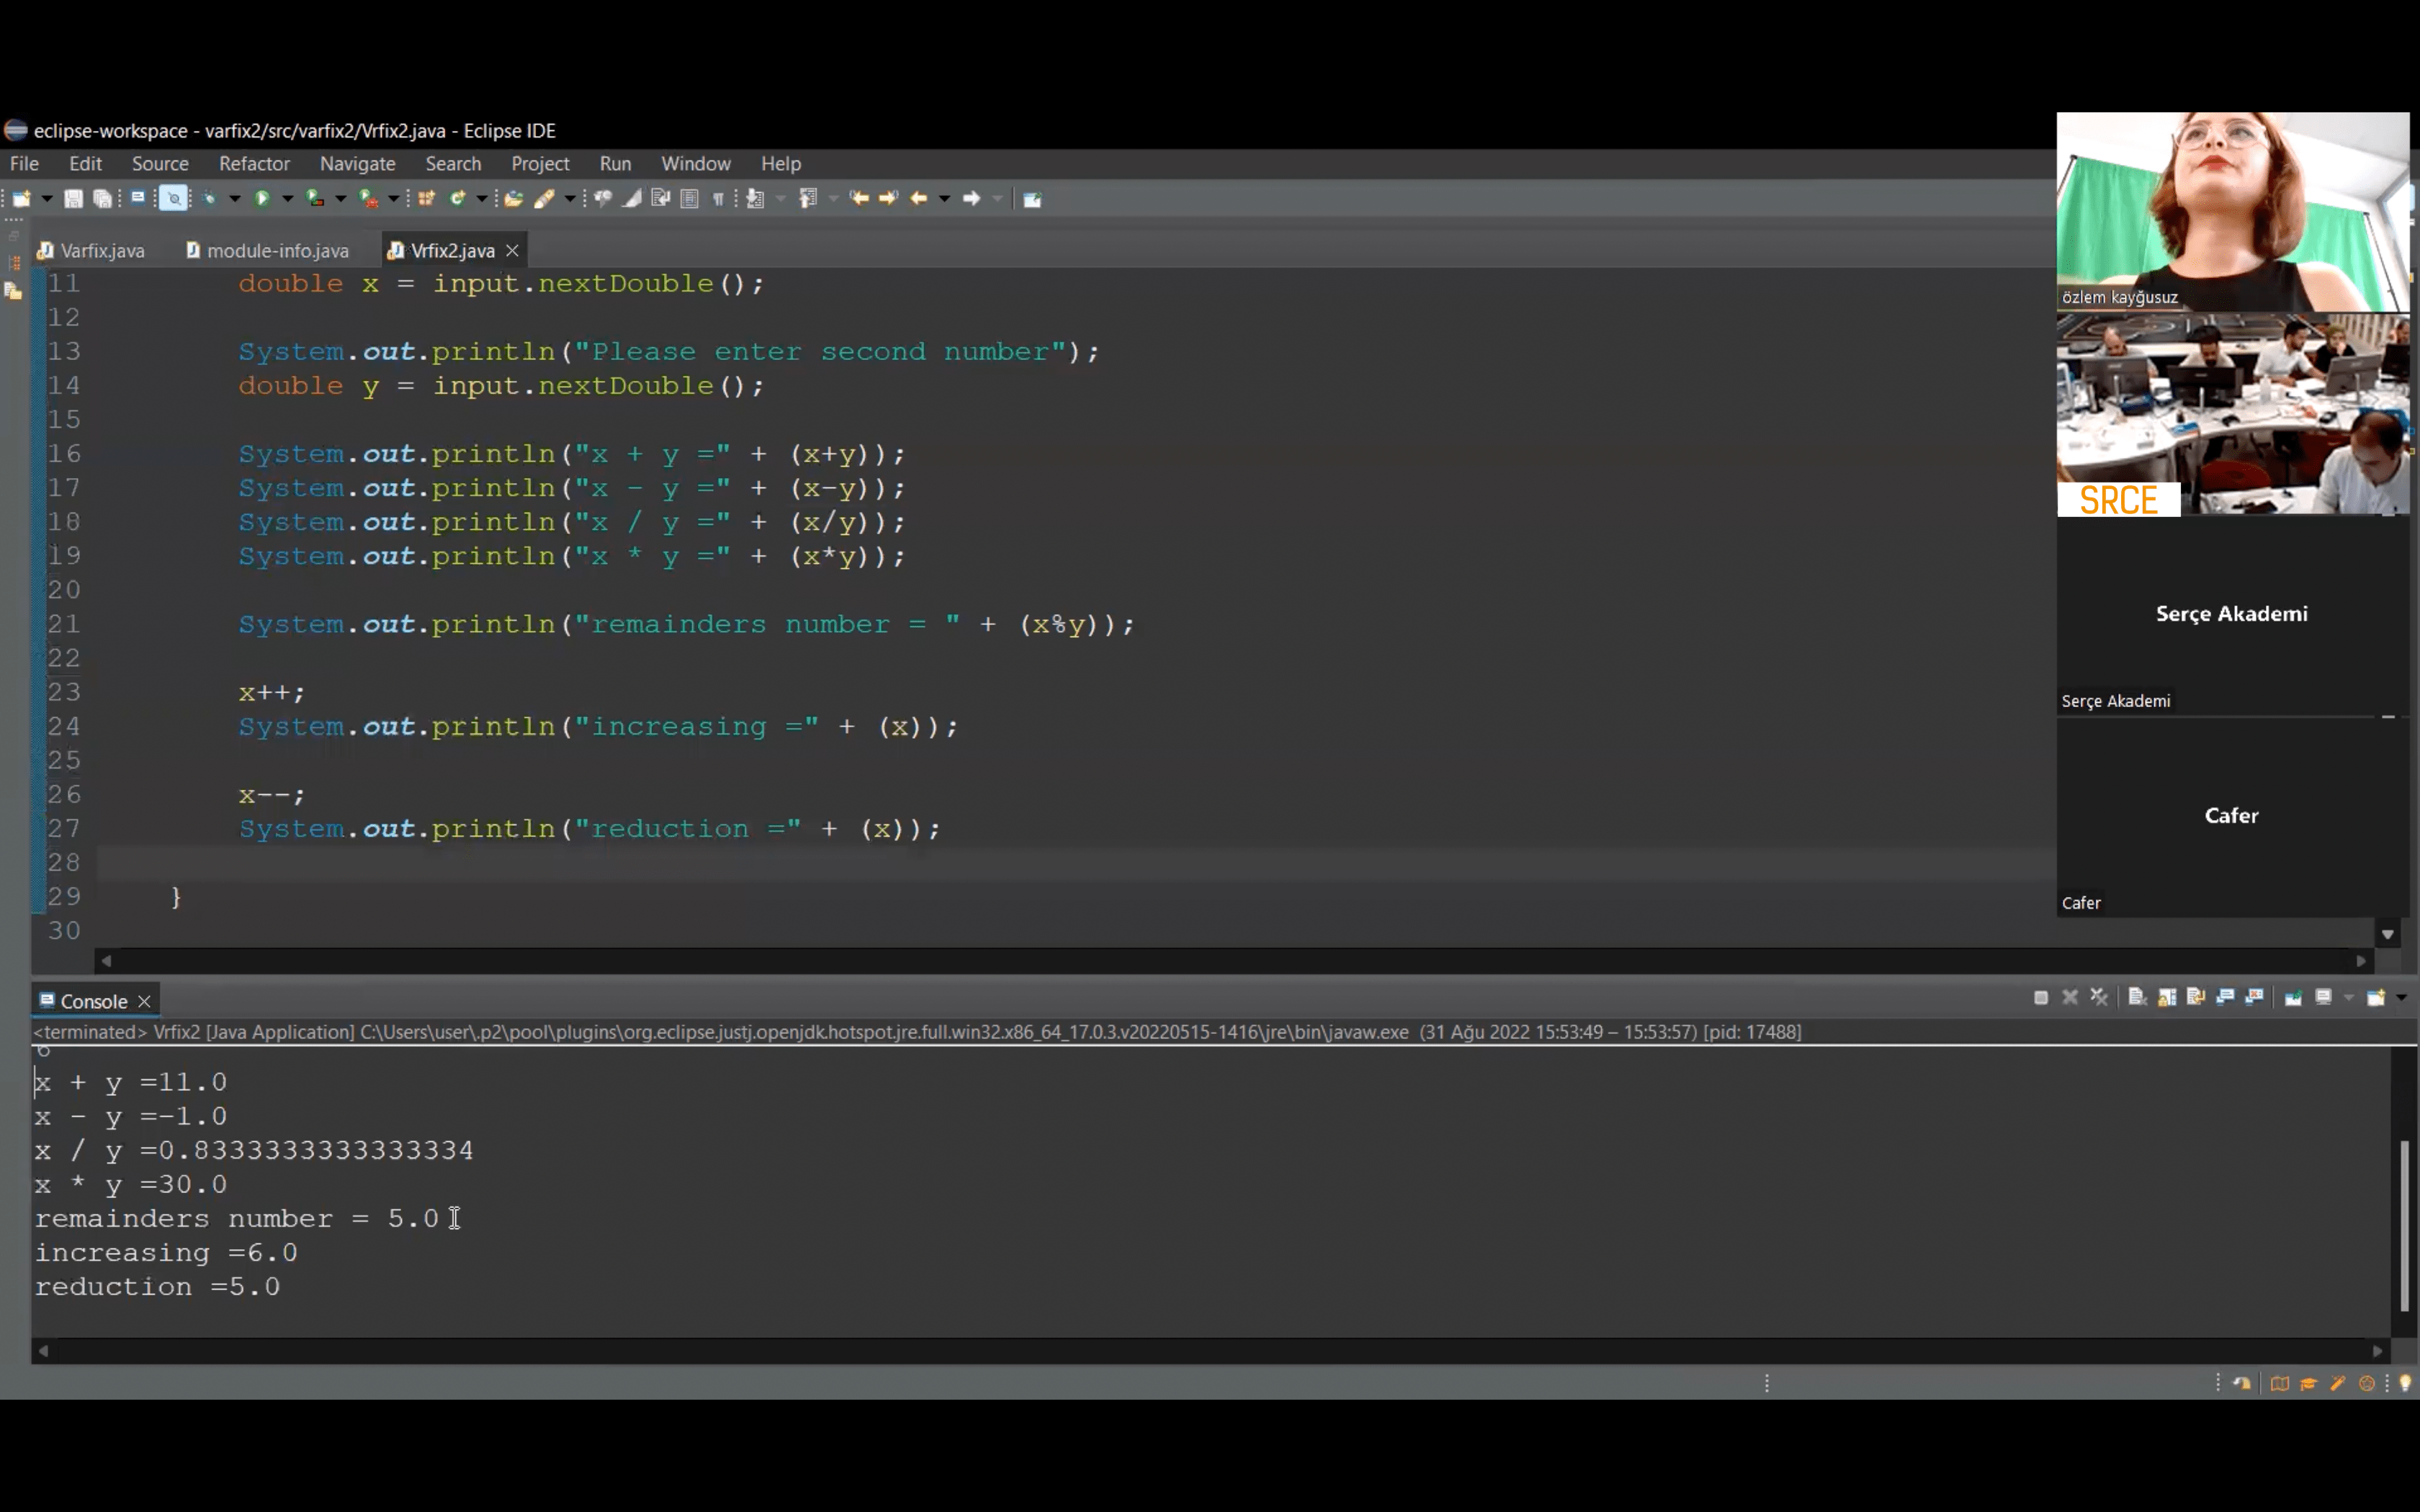
Task: Toggle Show Console When Standard Out Changes
Action: (x=2226, y=997)
